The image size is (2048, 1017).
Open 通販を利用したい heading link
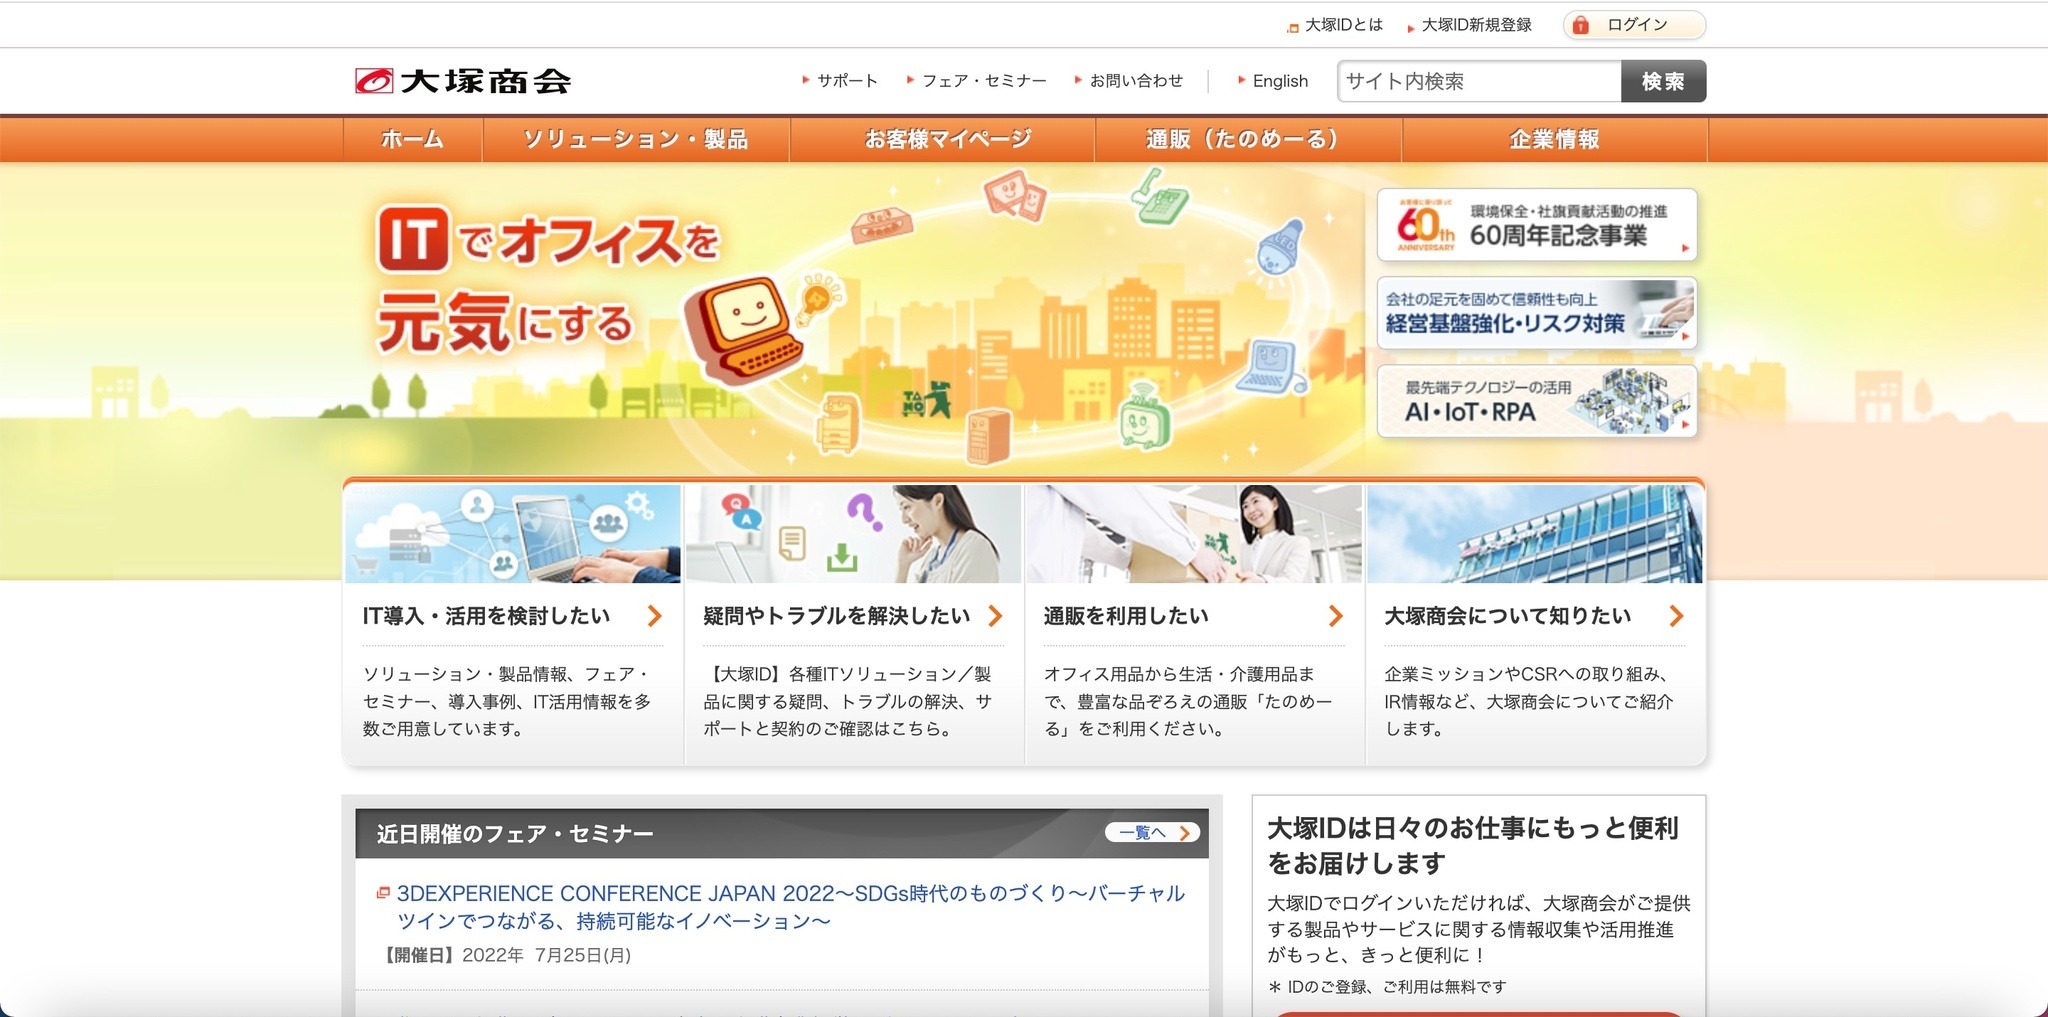pos(1126,616)
